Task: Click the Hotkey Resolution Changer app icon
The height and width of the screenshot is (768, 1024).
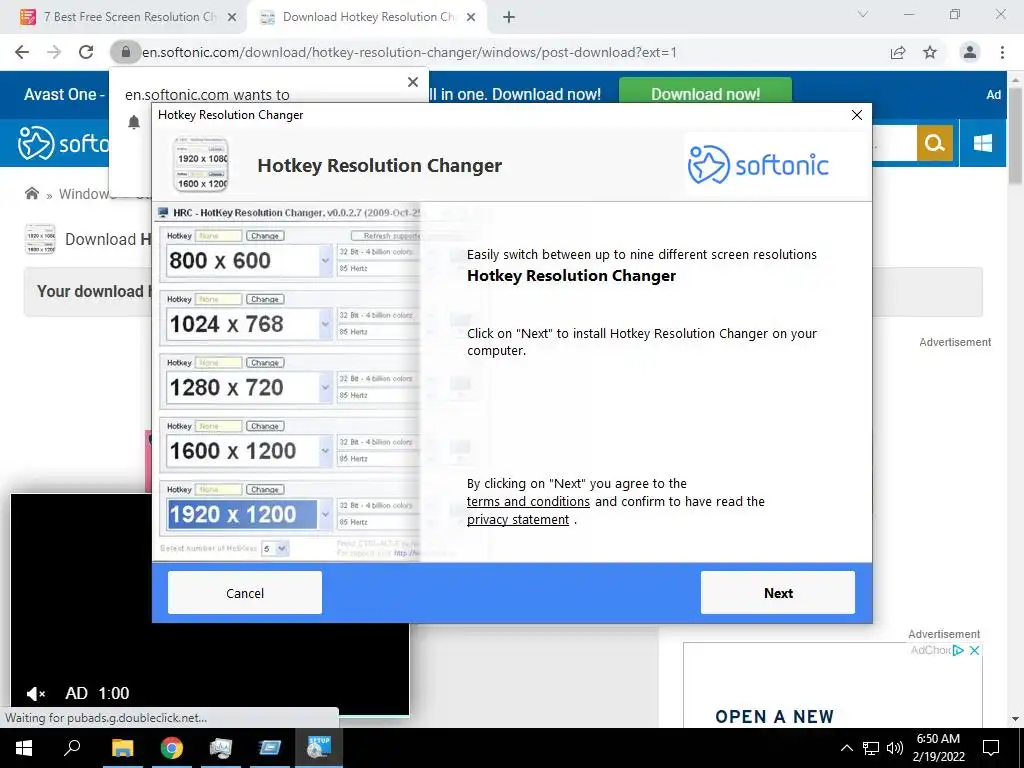Action: [201, 165]
